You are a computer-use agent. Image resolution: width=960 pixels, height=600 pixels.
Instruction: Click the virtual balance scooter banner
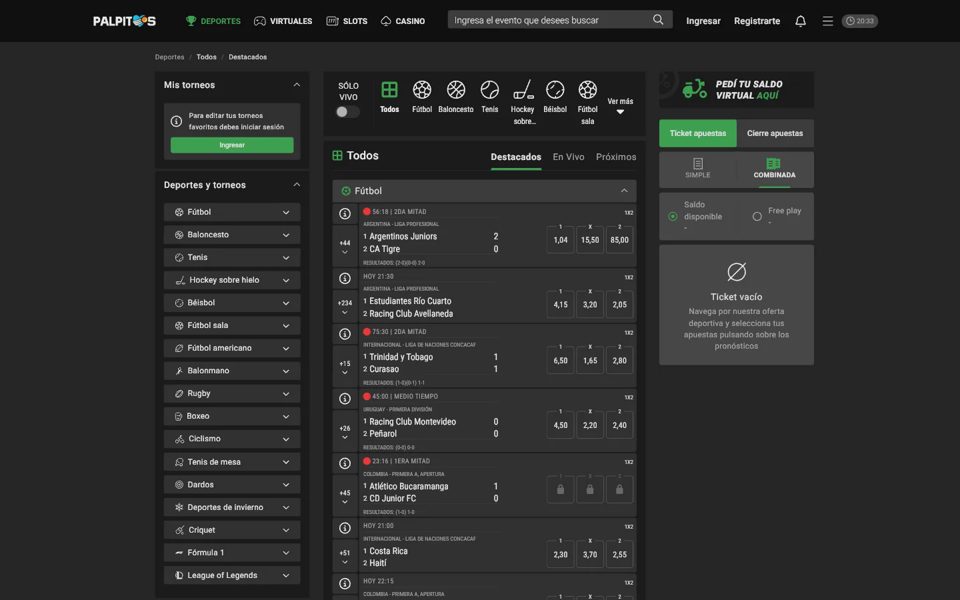[x=737, y=89]
